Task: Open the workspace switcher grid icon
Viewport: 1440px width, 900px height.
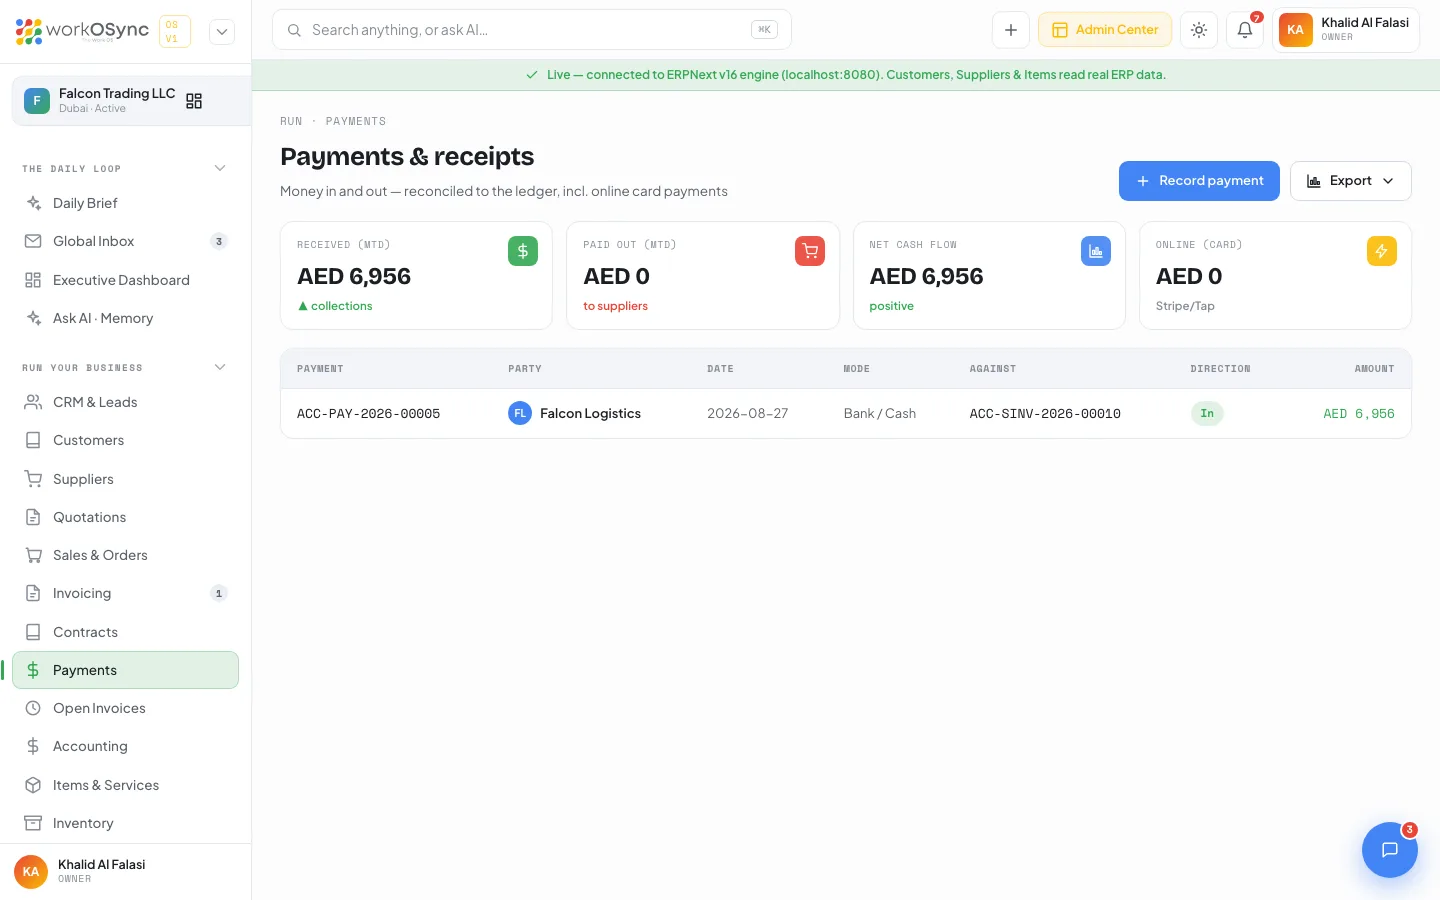Action: [194, 101]
